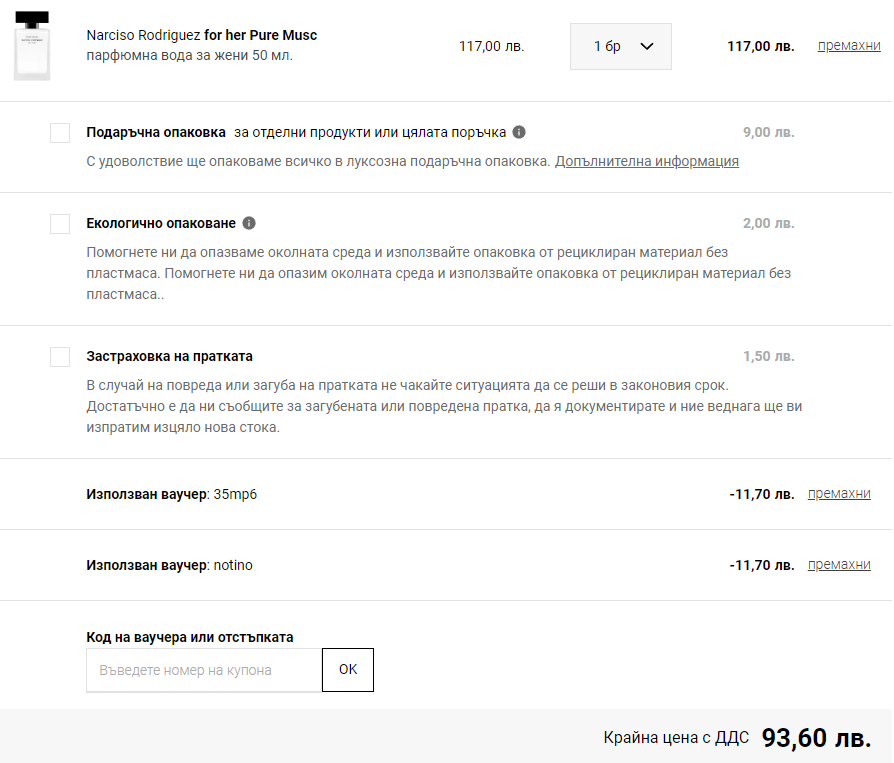
Task: Open Допълнителна информация link
Action: pos(647,161)
